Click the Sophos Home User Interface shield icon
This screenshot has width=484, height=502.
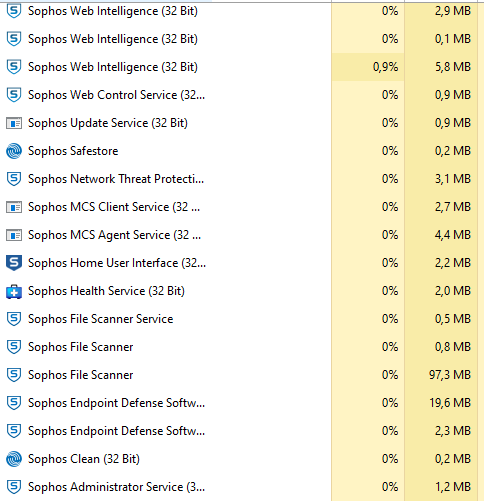tap(14, 263)
